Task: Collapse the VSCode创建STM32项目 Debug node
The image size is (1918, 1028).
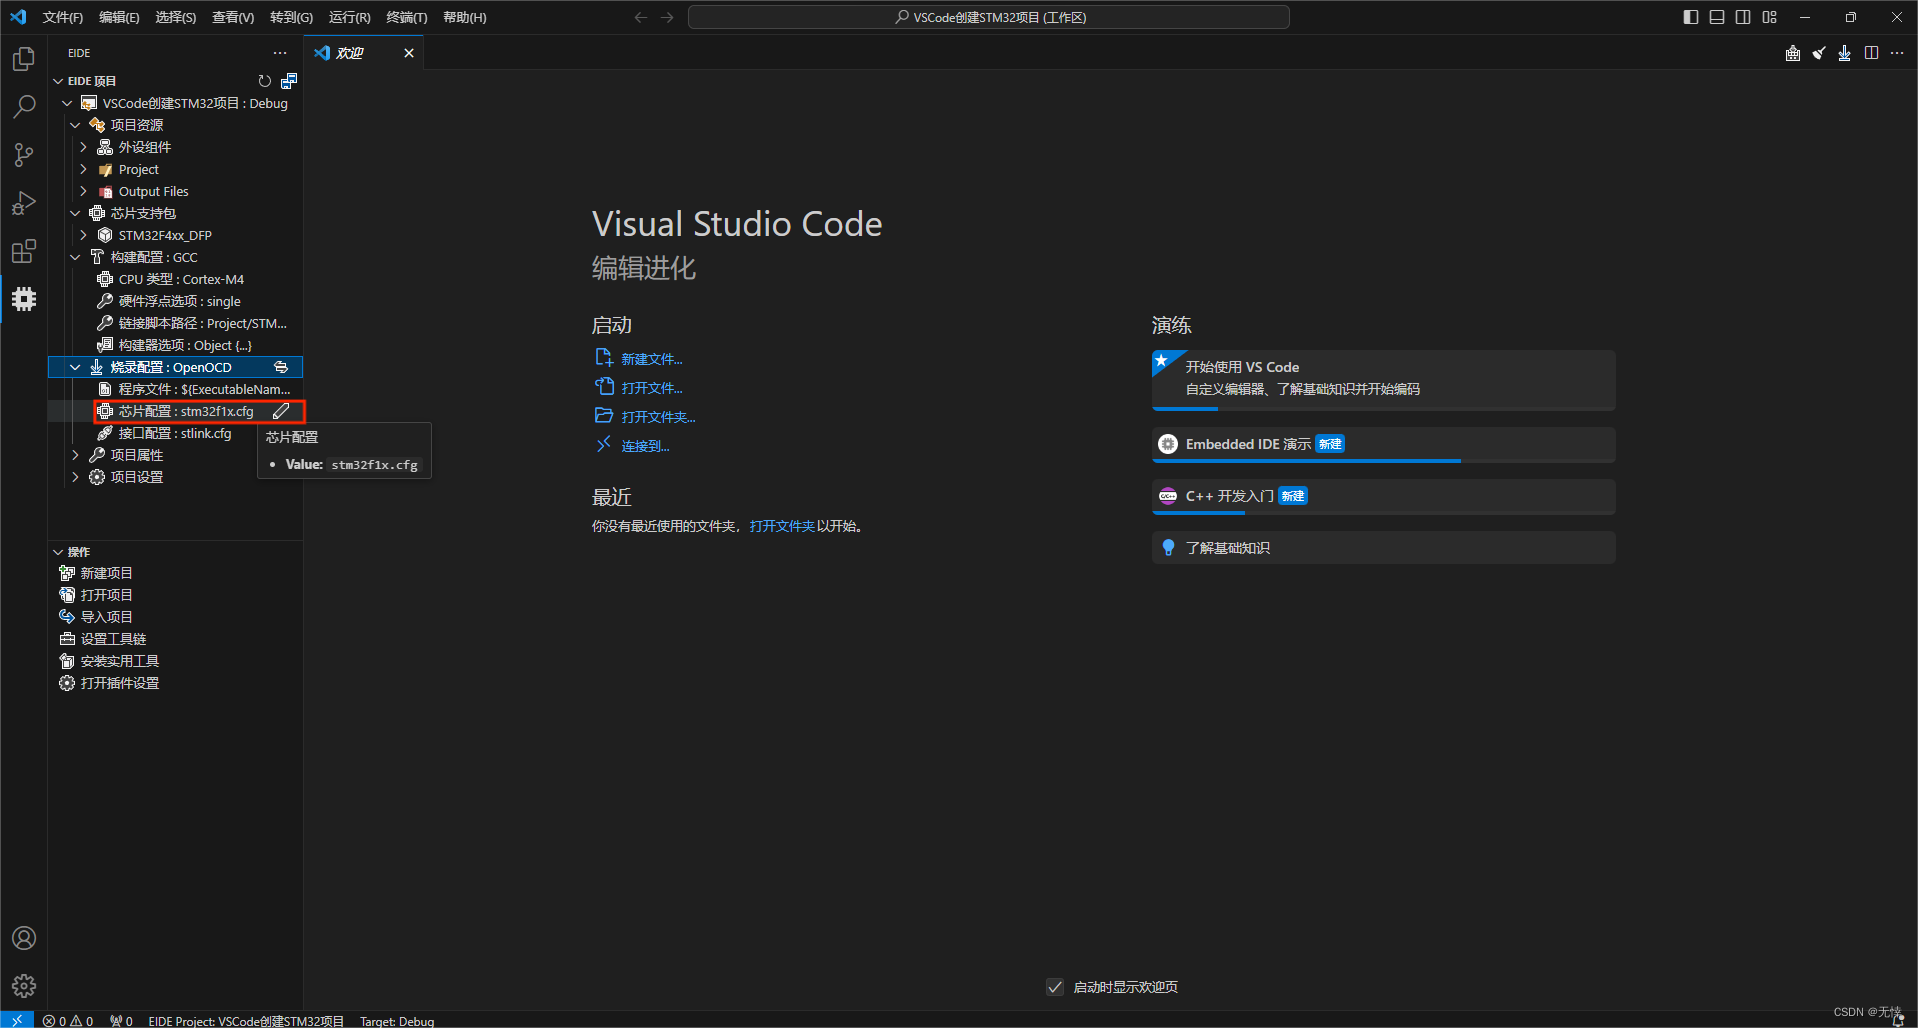Action: (67, 103)
